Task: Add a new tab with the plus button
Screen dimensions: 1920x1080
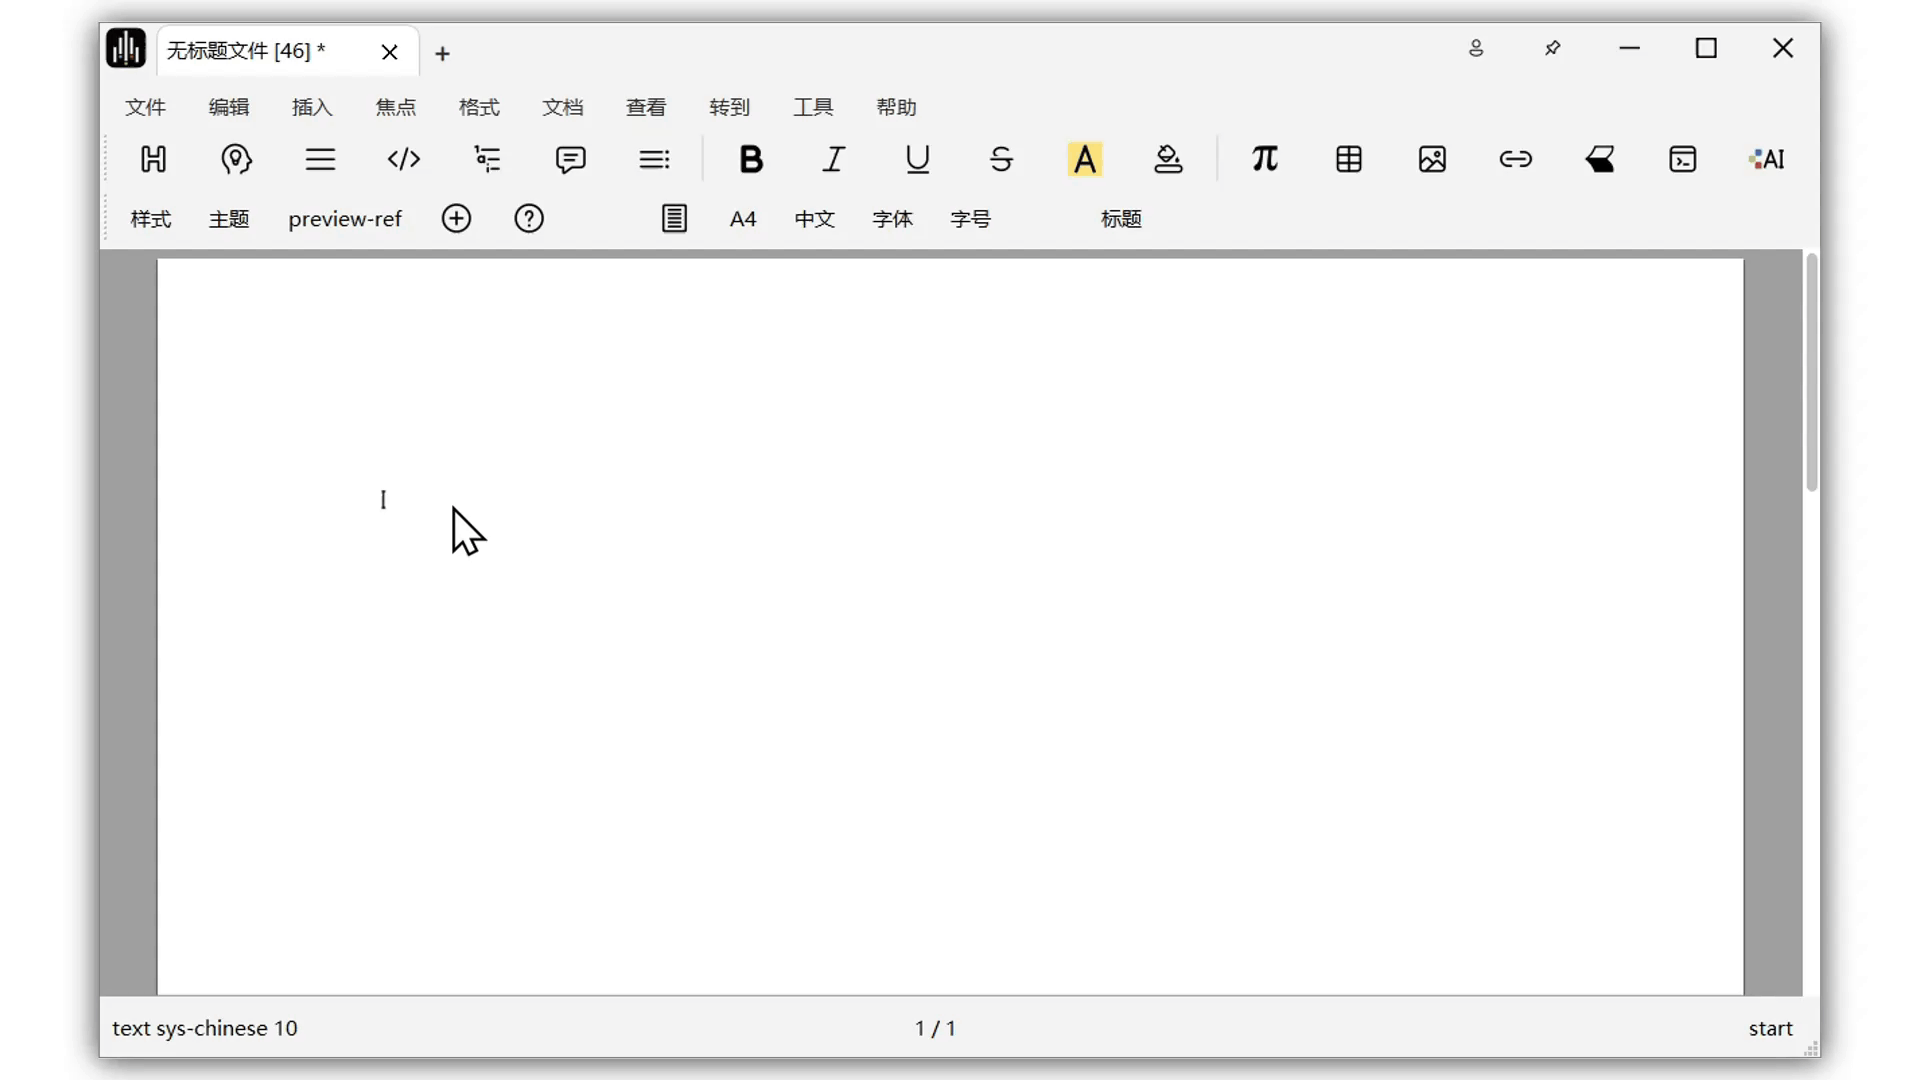Action: [442, 53]
